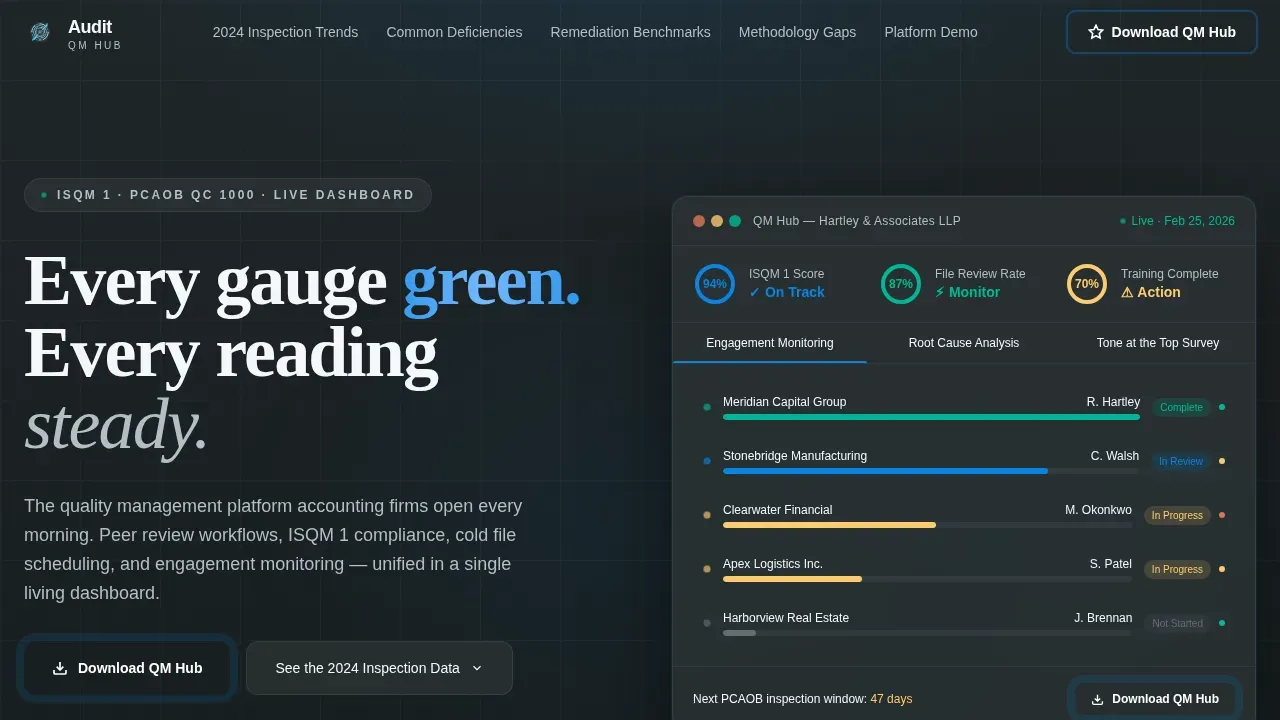The image size is (1280, 720).
Task: Click hero Download QM Hub button
Action: click(x=127, y=668)
